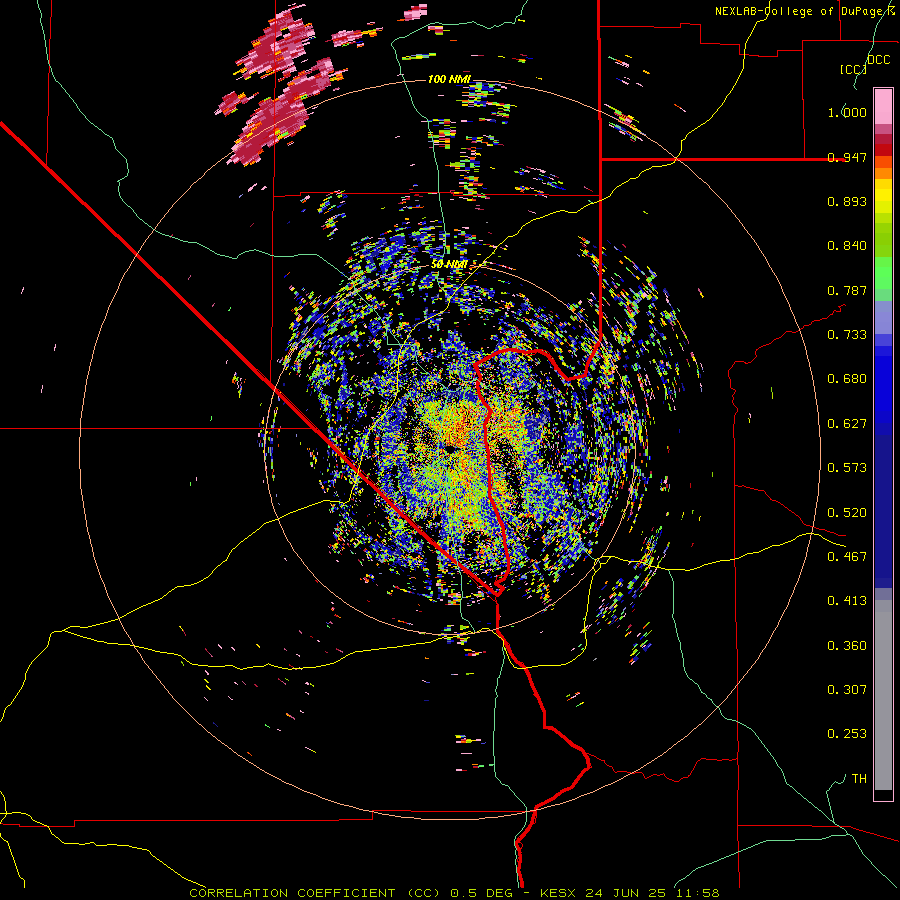This screenshot has height=900, width=900.
Task: Click the pink top segment of color bar
Action: (x=883, y=106)
